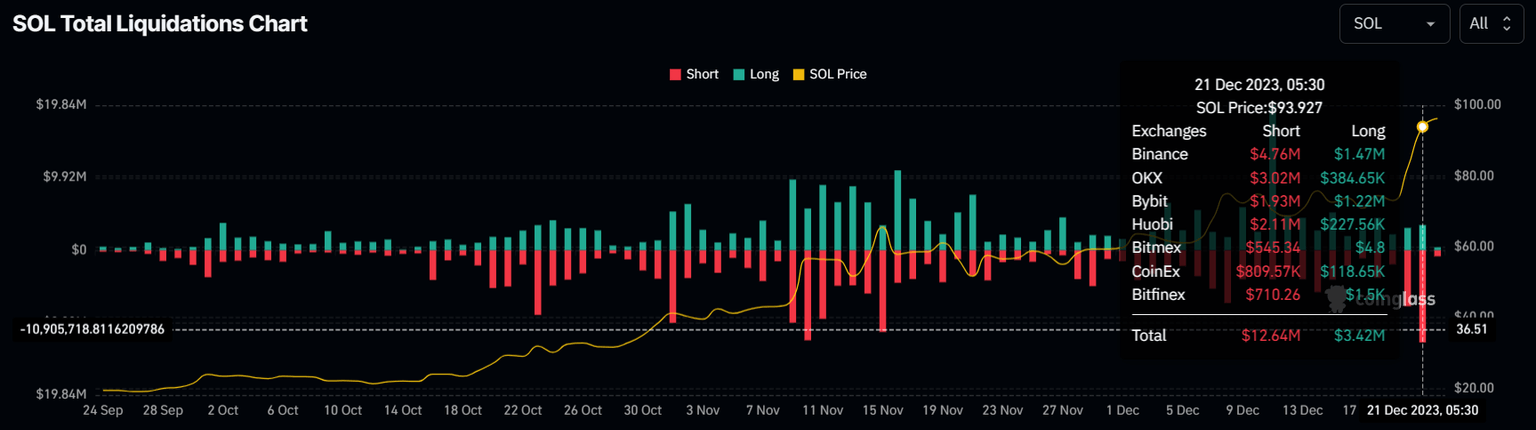Click the highlighted price point marker
The height and width of the screenshot is (430, 1536).
pyautogui.click(x=1422, y=127)
